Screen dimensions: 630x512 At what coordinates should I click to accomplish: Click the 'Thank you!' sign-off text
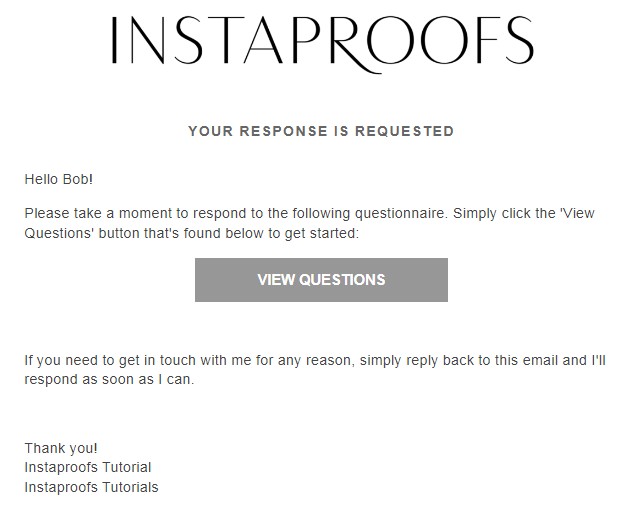point(61,448)
